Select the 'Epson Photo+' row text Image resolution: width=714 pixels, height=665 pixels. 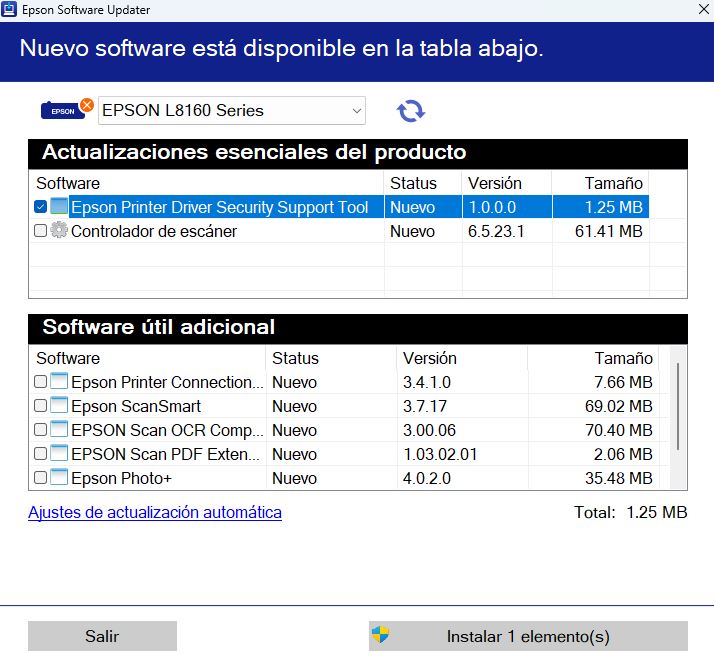121,478
